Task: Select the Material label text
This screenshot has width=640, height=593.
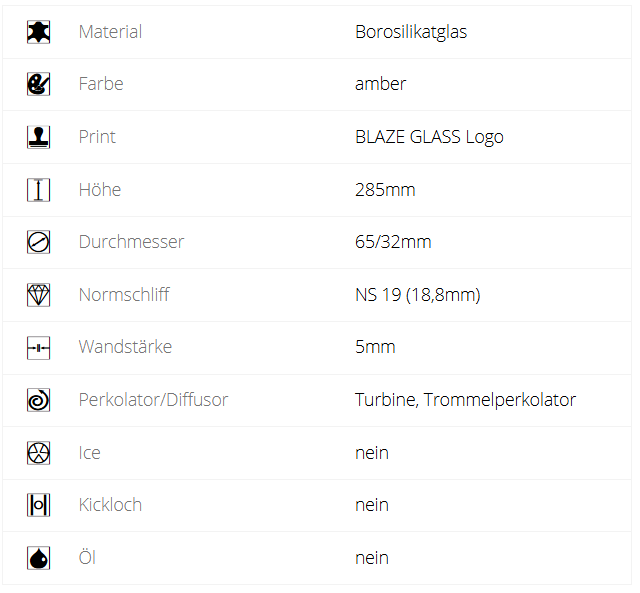Action: pos(110,32)
